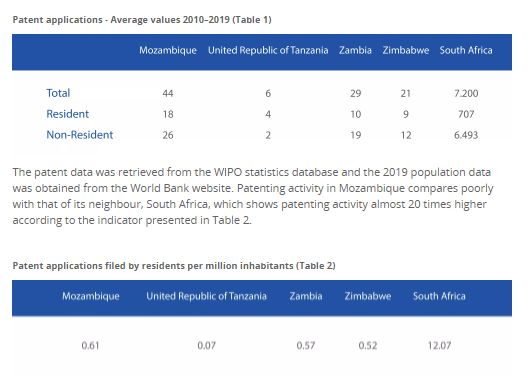Viewport: 531px width, 378px height.
Task: Click the paragraph mentioning WIPO statistics database
Action: tap(253, 196)
